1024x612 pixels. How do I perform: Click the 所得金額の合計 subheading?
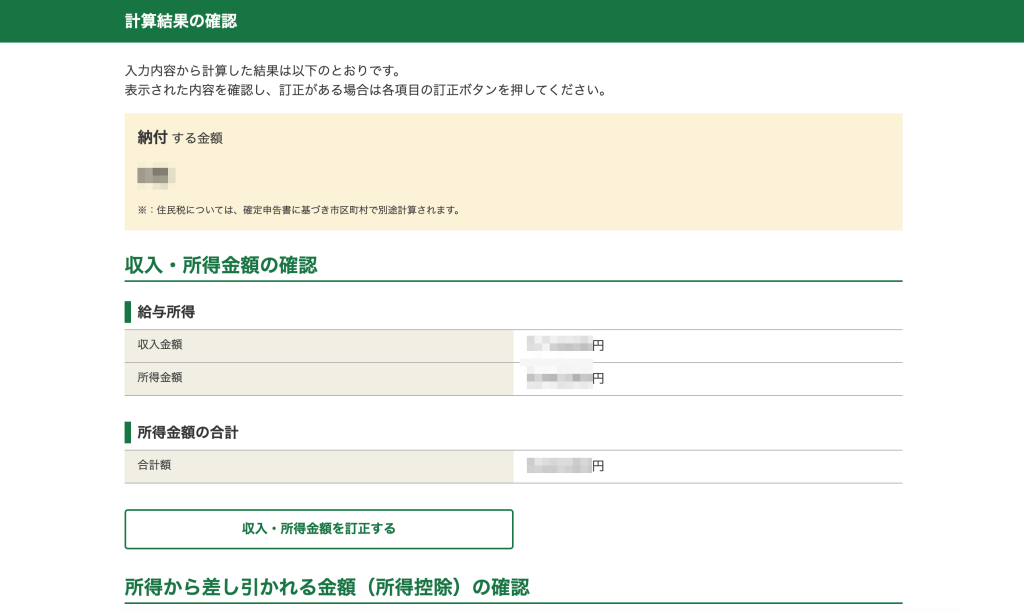(187, 432)
